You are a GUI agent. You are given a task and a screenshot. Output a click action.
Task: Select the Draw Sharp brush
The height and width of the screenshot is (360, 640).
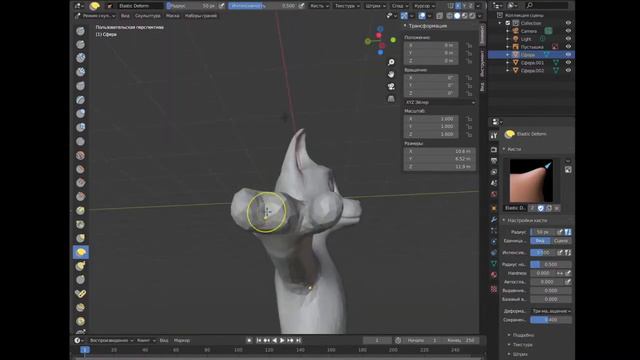point(80,44)
